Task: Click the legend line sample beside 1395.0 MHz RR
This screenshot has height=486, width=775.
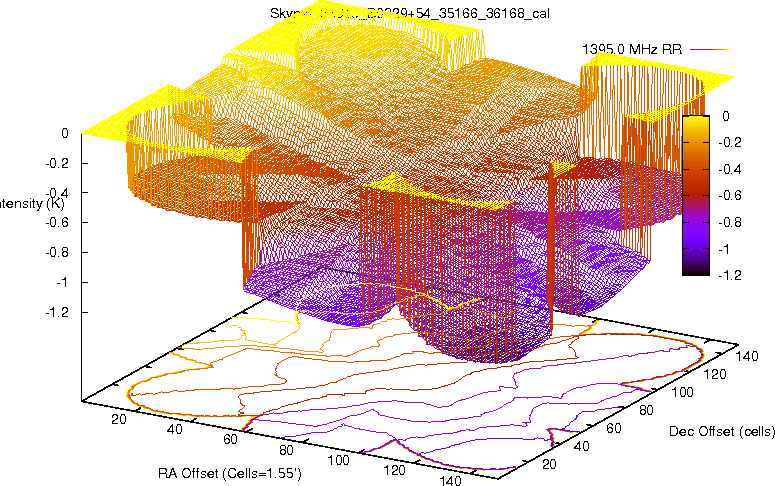Action: click(x=710, y=49)
